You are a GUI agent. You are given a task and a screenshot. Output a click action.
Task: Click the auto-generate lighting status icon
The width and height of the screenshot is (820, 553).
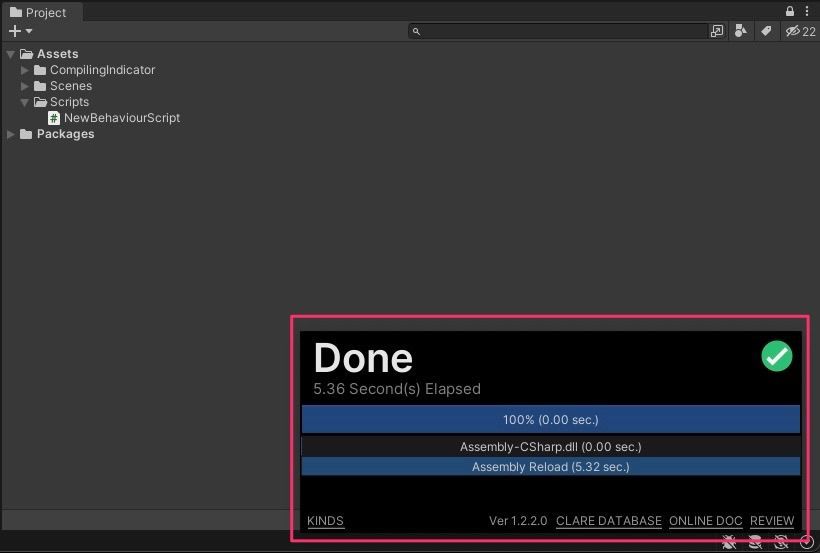[x=781, y=543]
